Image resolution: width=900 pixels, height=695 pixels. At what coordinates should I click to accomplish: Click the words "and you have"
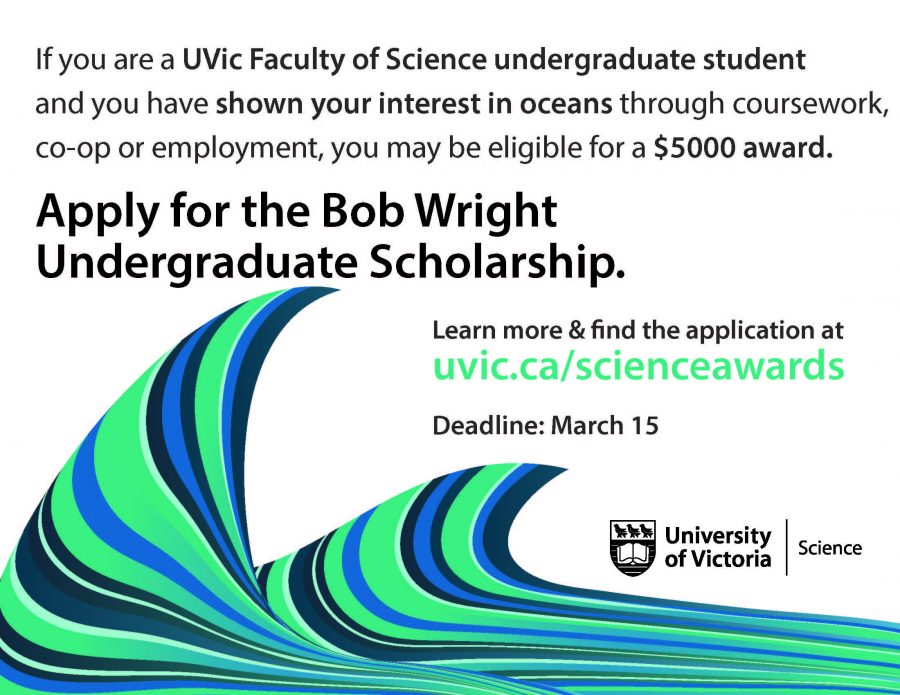point(123,105)
